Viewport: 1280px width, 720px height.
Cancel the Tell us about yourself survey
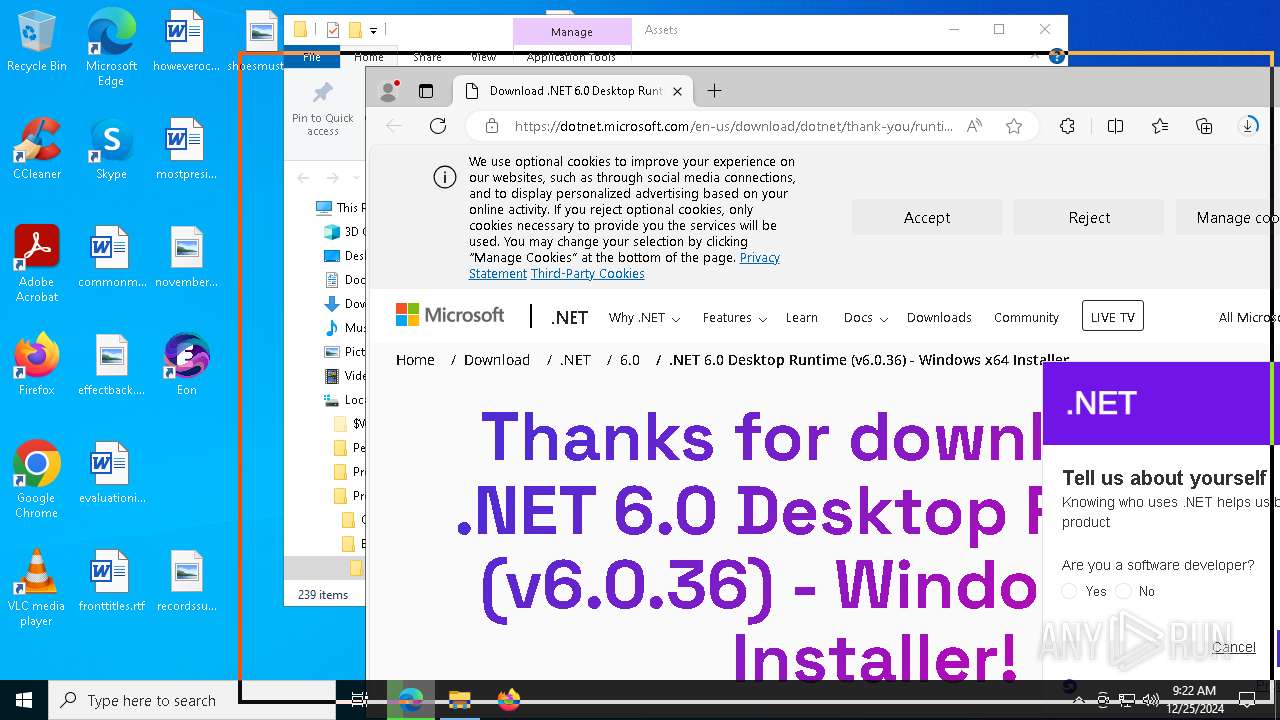pyautogui.click(x=1233, y=647)
